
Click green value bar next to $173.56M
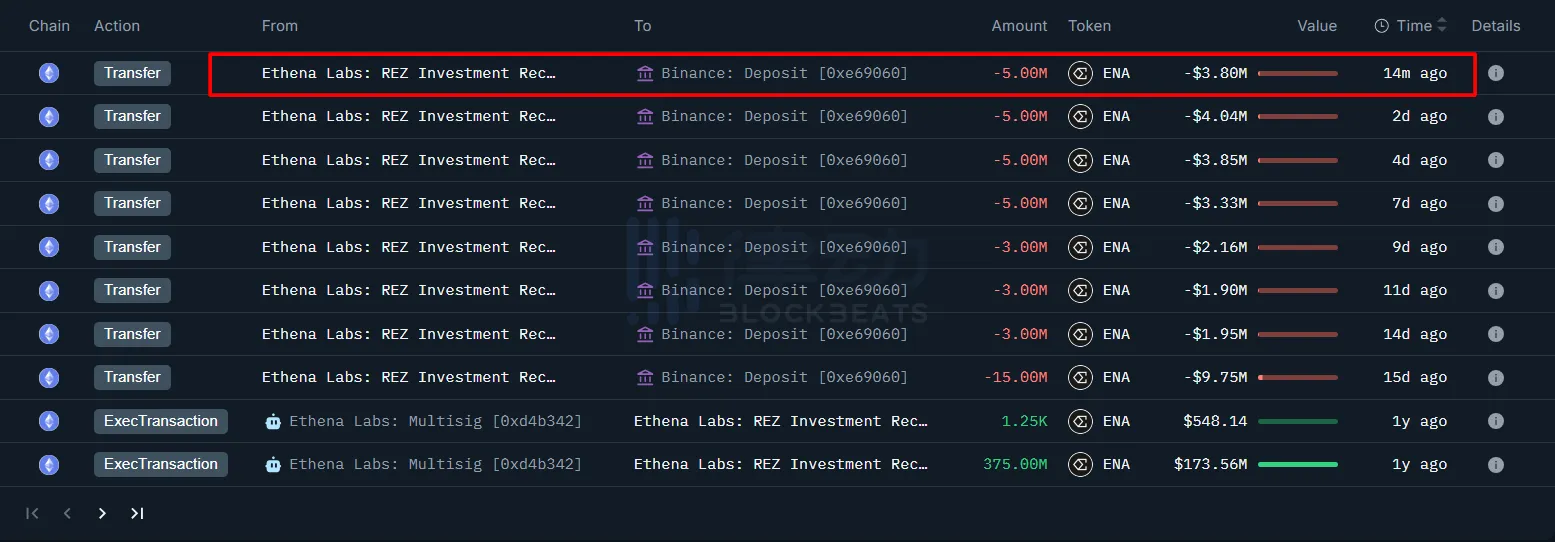coord(1297,465)
